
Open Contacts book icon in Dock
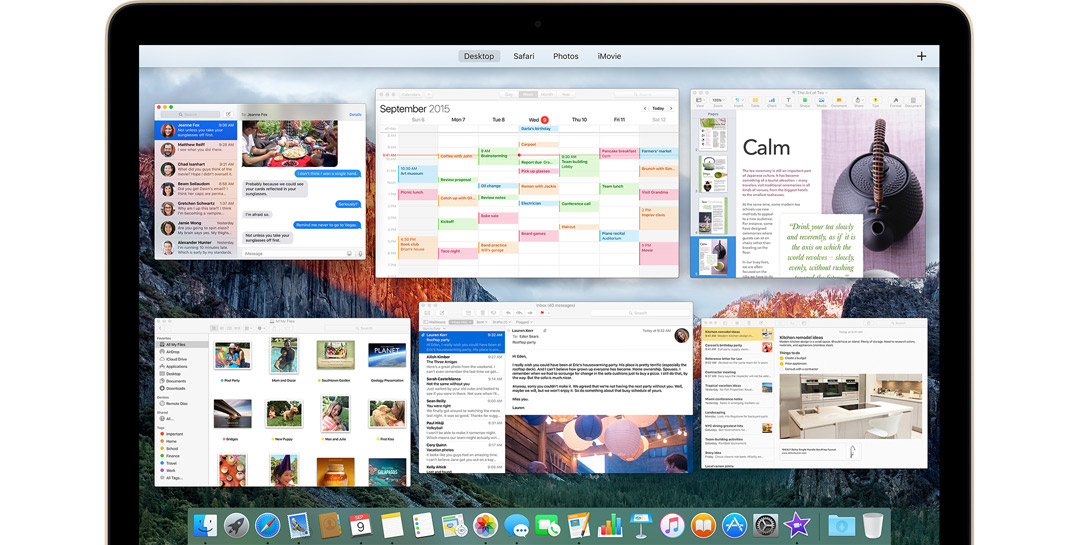tap(330, 526)
